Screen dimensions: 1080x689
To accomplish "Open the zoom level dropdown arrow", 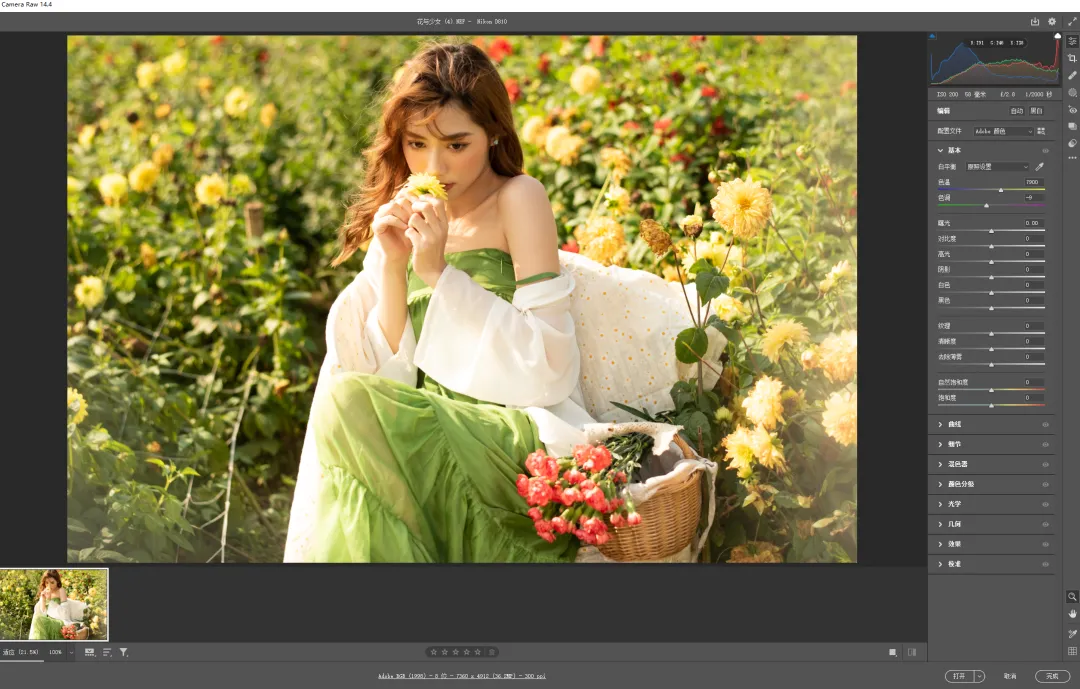I will click(71, 652).
